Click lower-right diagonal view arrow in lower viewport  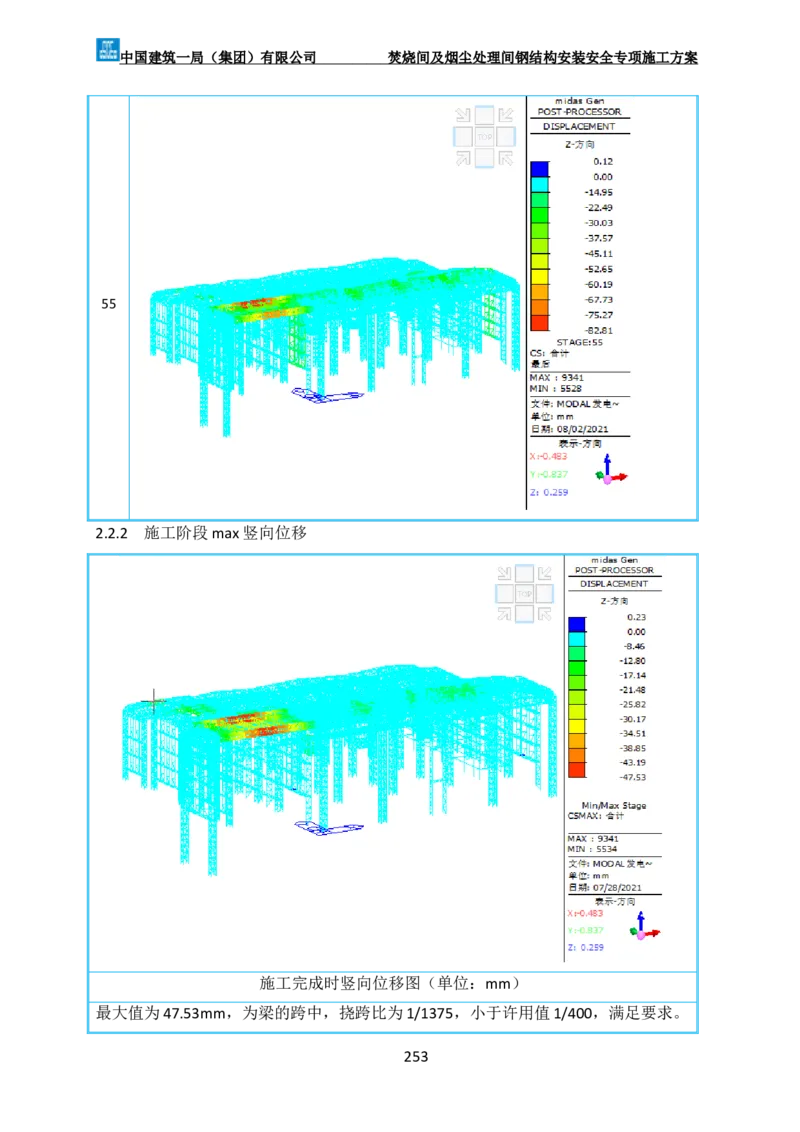(546, 615)
